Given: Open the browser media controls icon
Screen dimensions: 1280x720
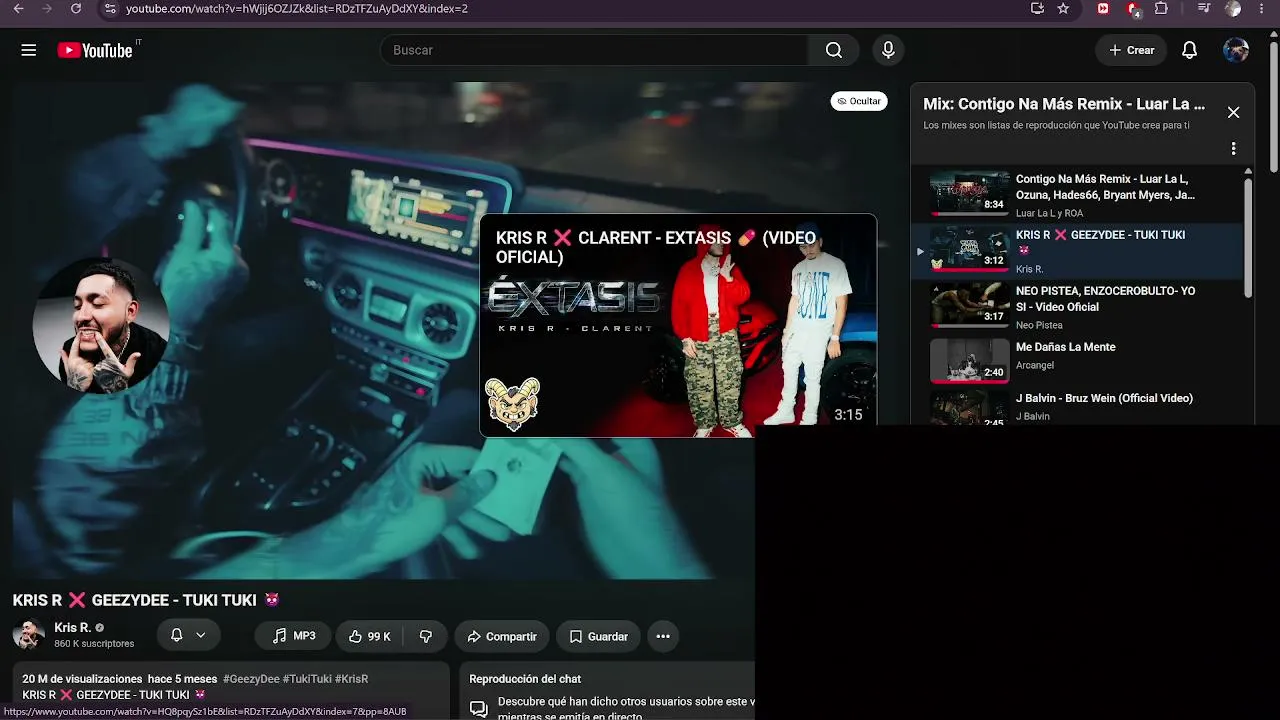Looking at the screenshot, I should pos(1204,9).
